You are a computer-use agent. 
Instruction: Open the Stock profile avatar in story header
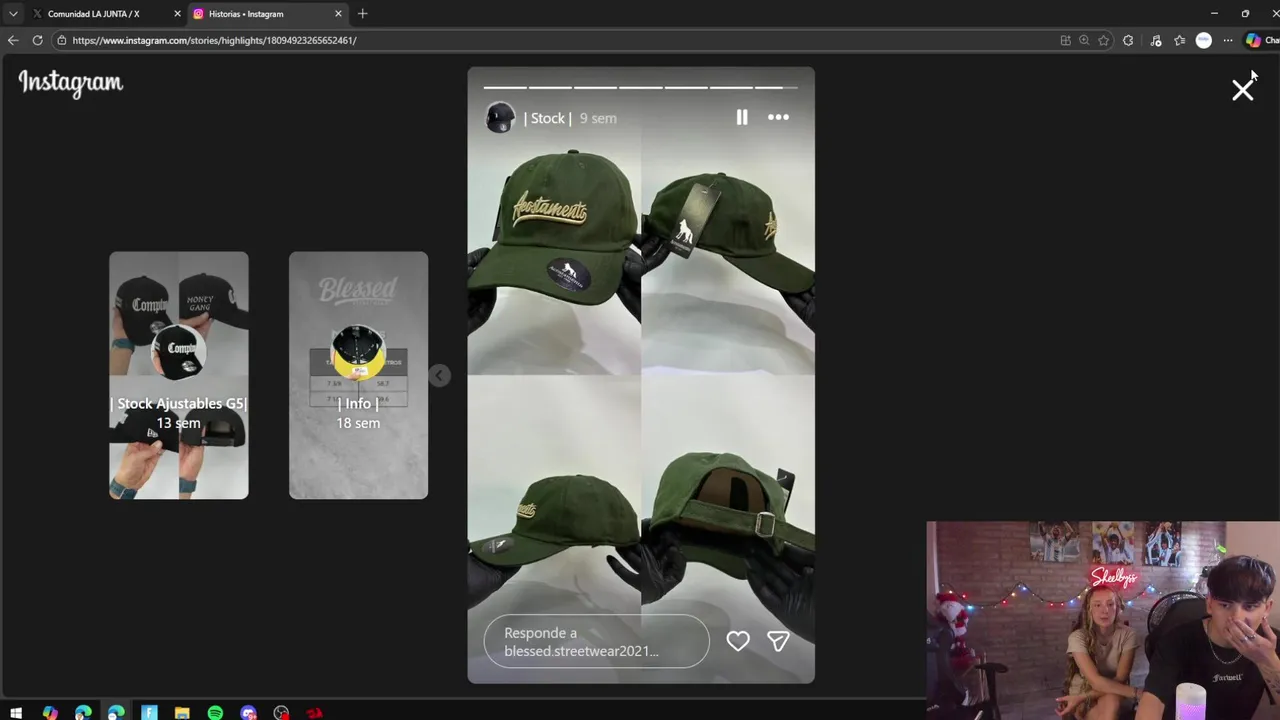[x=500, y=118]
